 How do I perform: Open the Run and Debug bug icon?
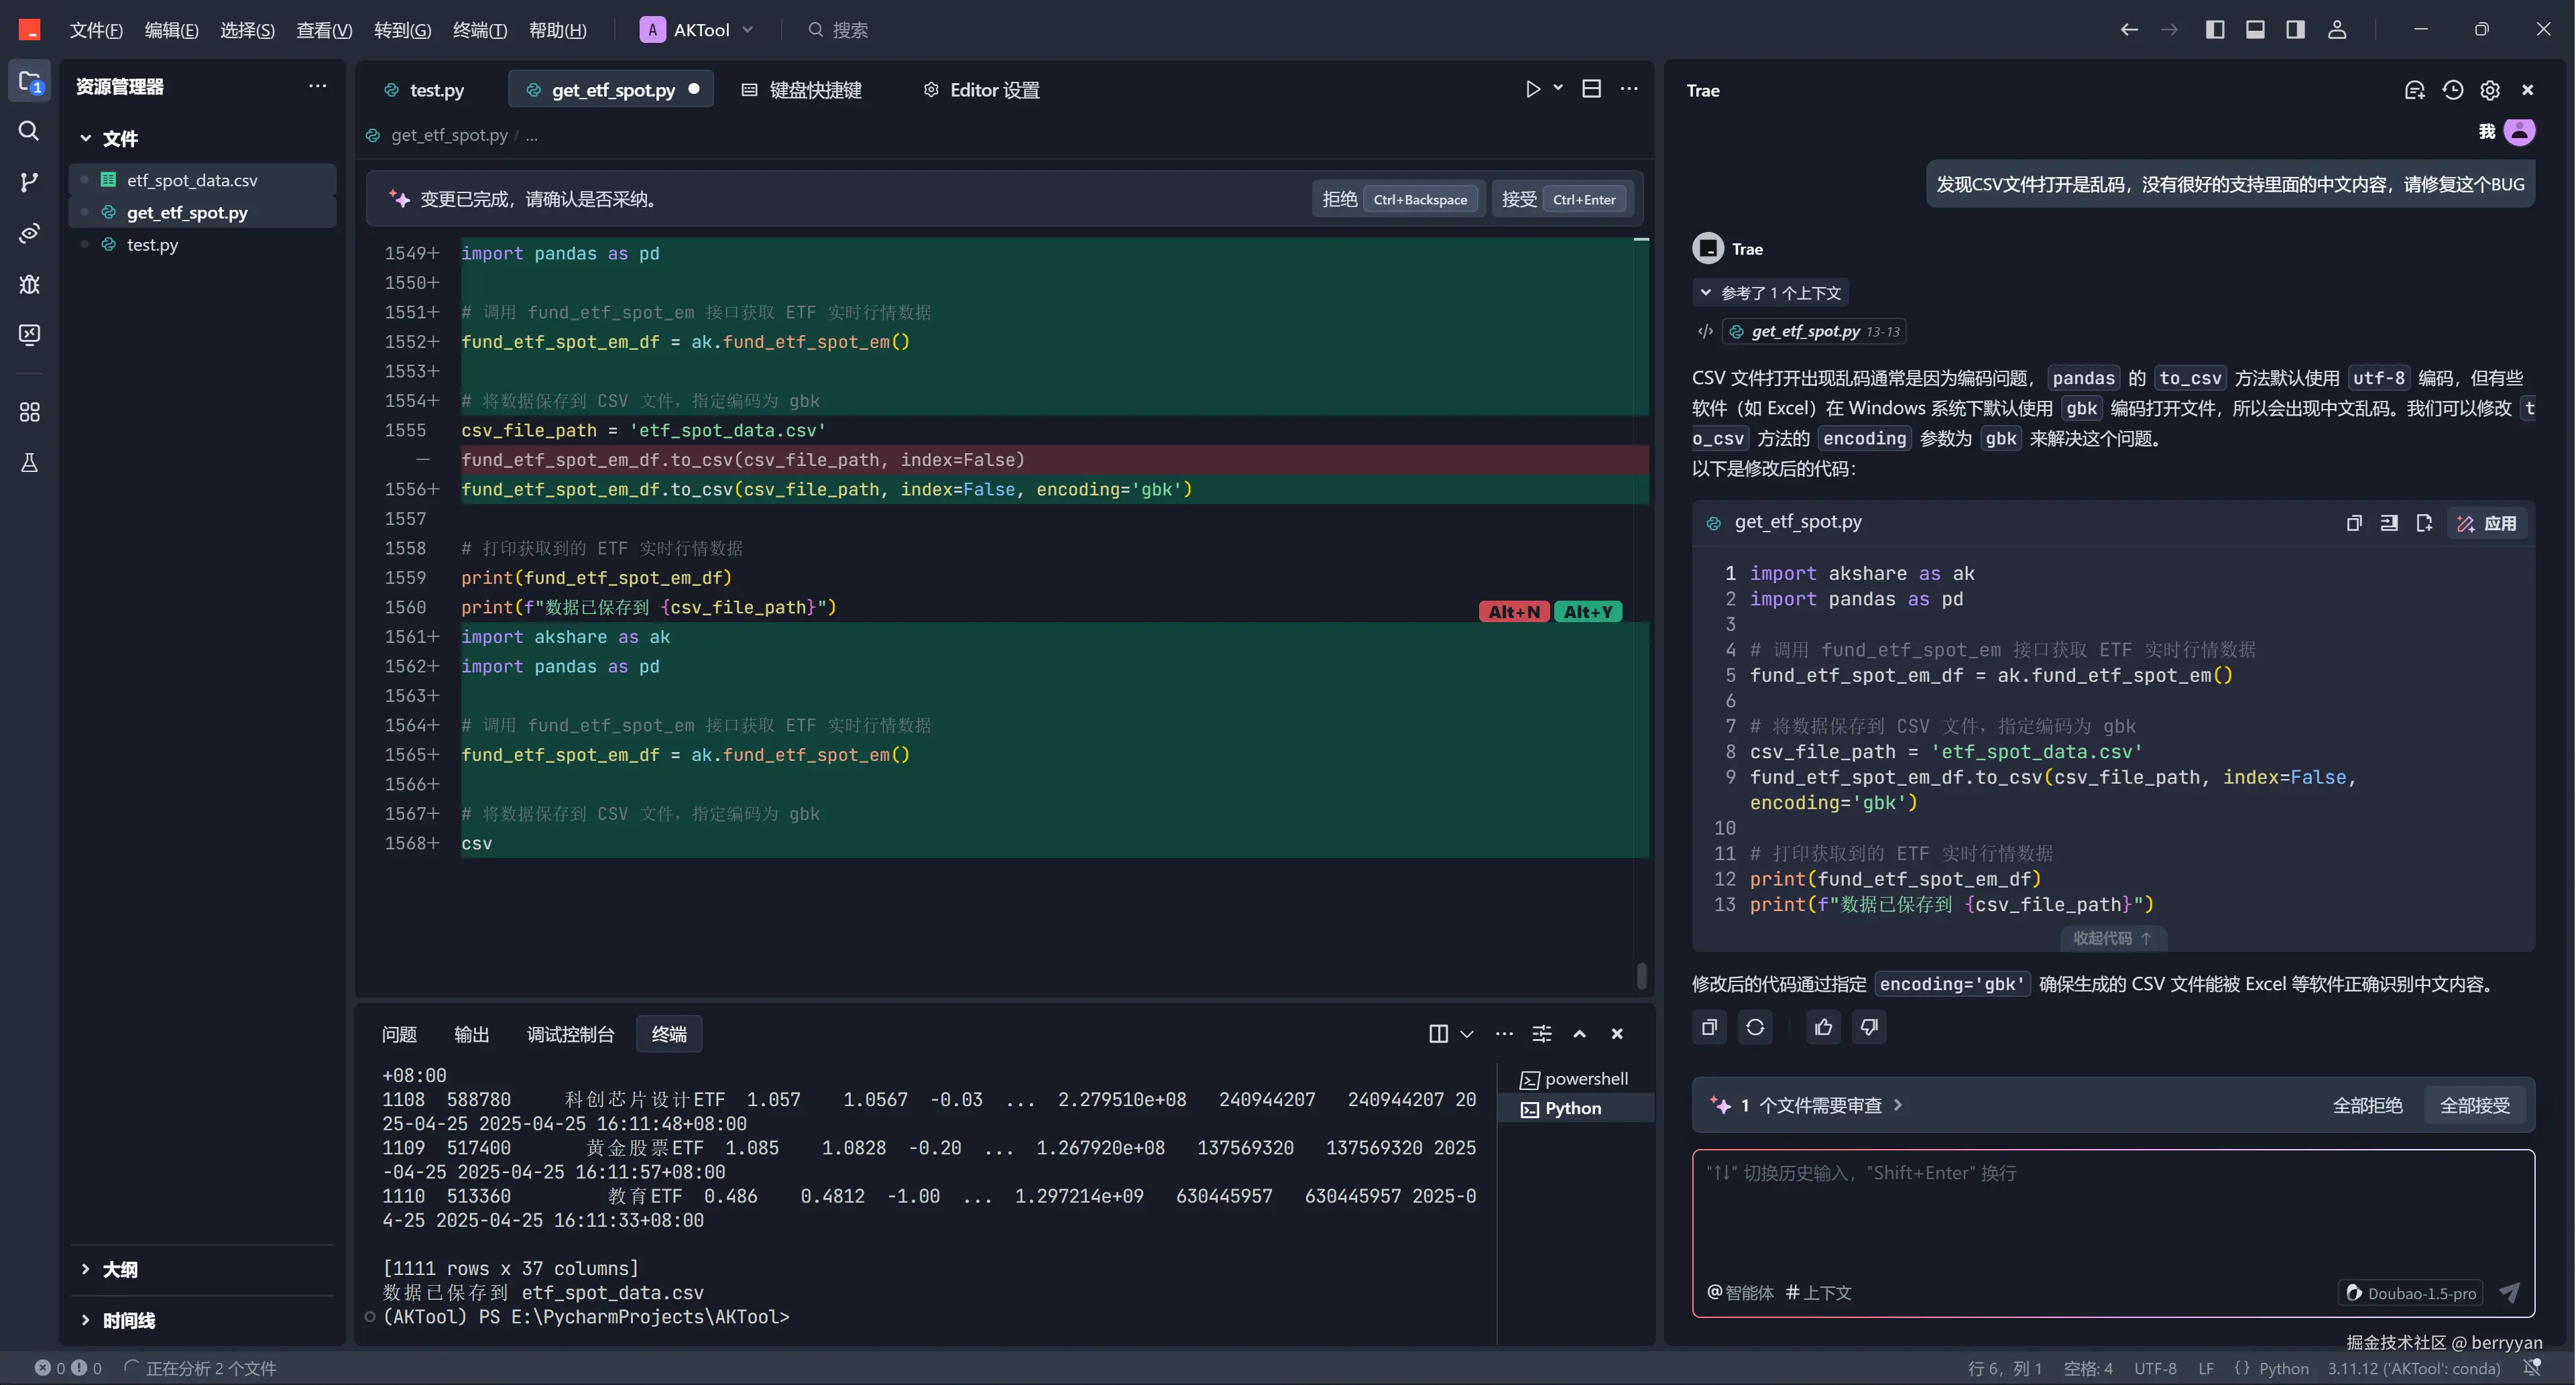pos(29,284)
